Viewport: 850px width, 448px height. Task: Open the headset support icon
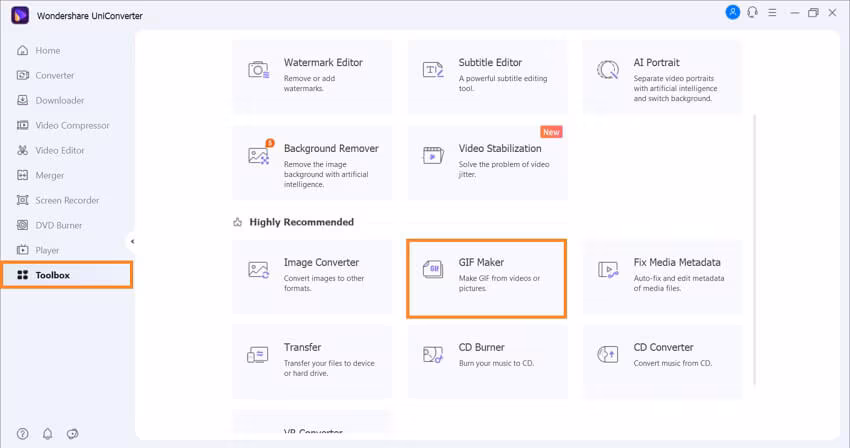(752, 12)
